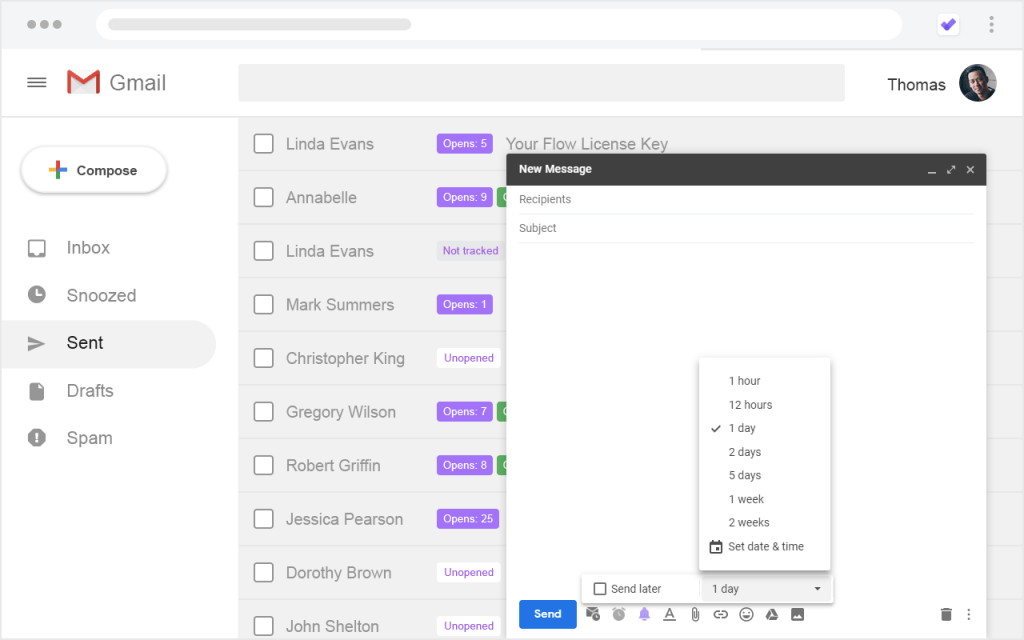Select the email tracking icon beside Send

593,614
